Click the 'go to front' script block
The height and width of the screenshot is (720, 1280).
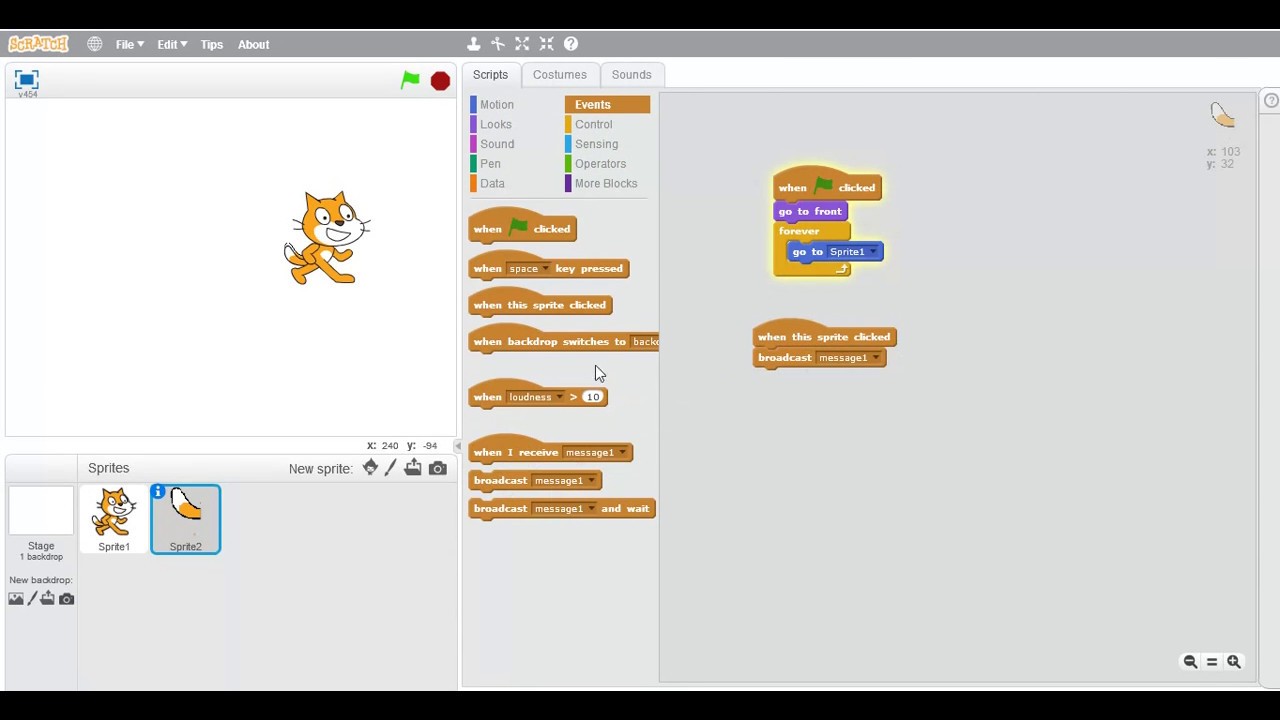[x=810, y=211]
